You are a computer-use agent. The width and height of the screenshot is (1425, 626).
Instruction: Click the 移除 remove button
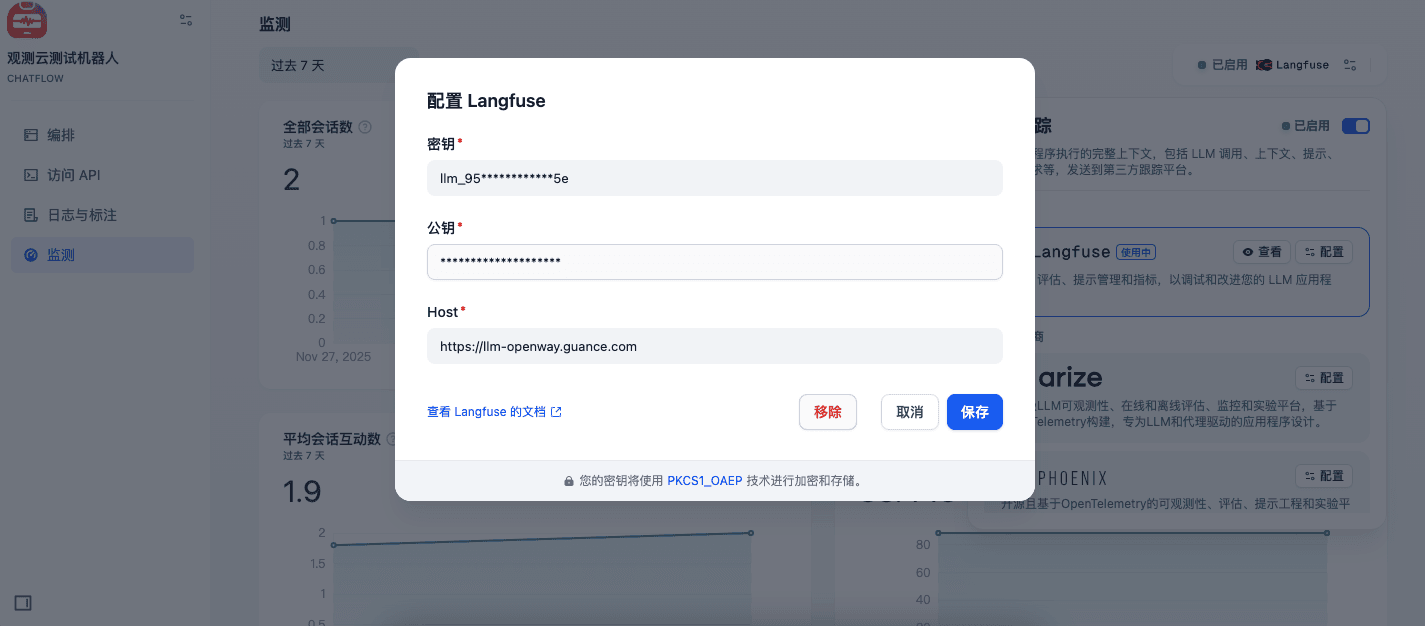[x=828, y=412]
